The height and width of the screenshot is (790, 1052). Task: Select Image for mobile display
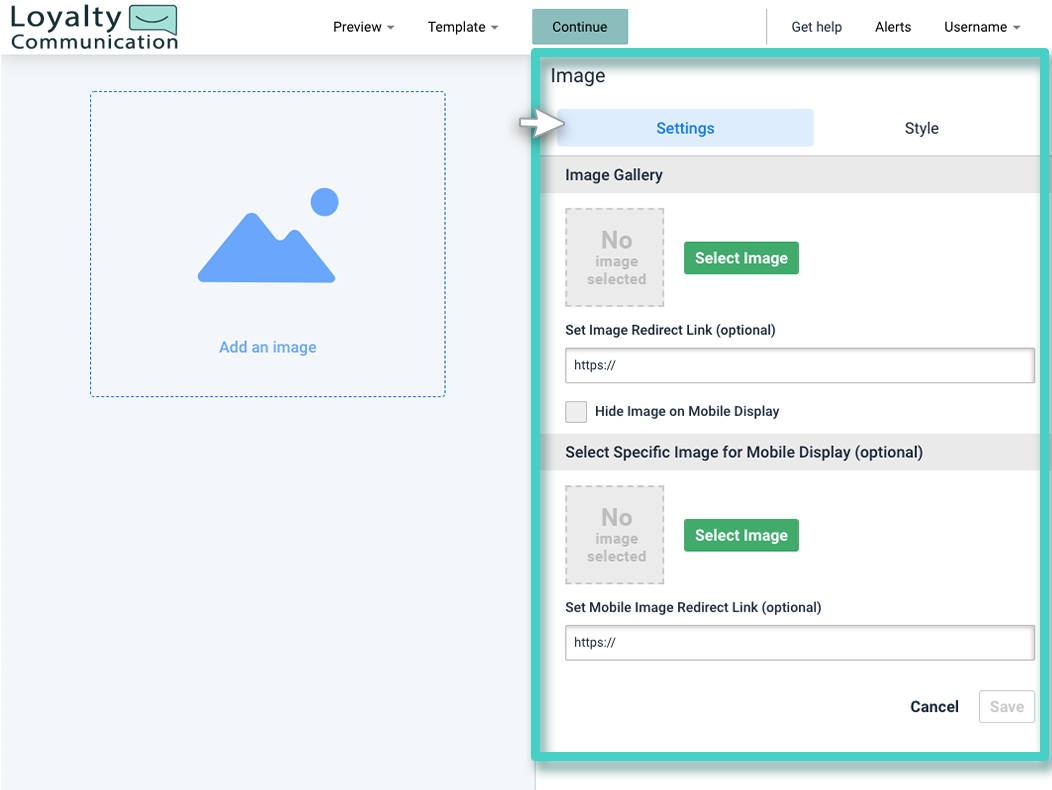coord(741,534)
